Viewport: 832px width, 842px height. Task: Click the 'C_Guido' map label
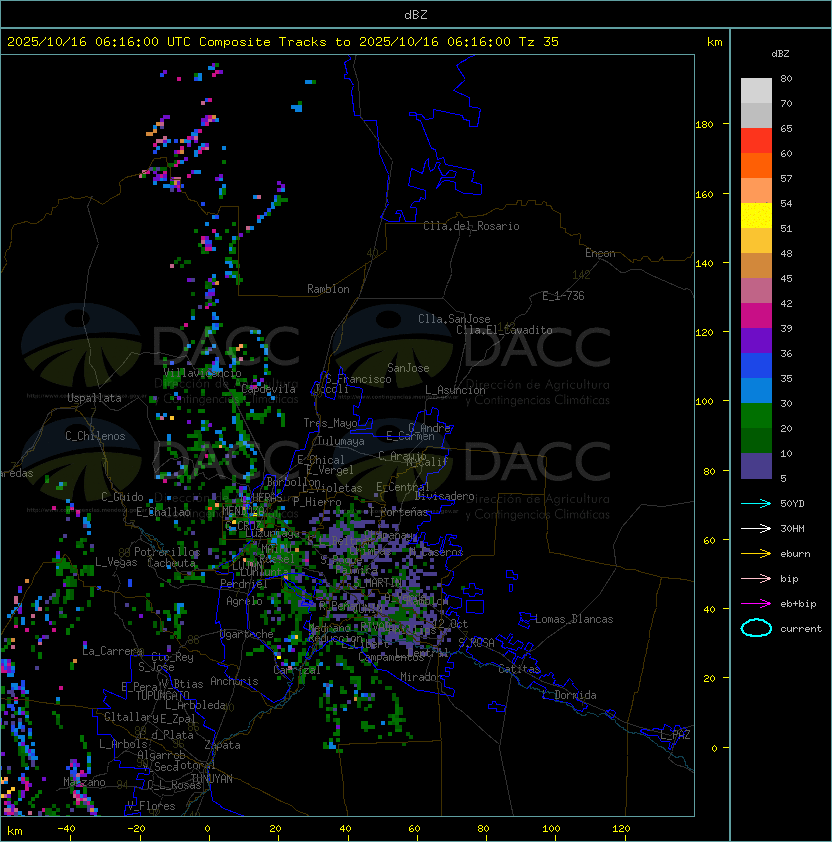coord(122,497)
